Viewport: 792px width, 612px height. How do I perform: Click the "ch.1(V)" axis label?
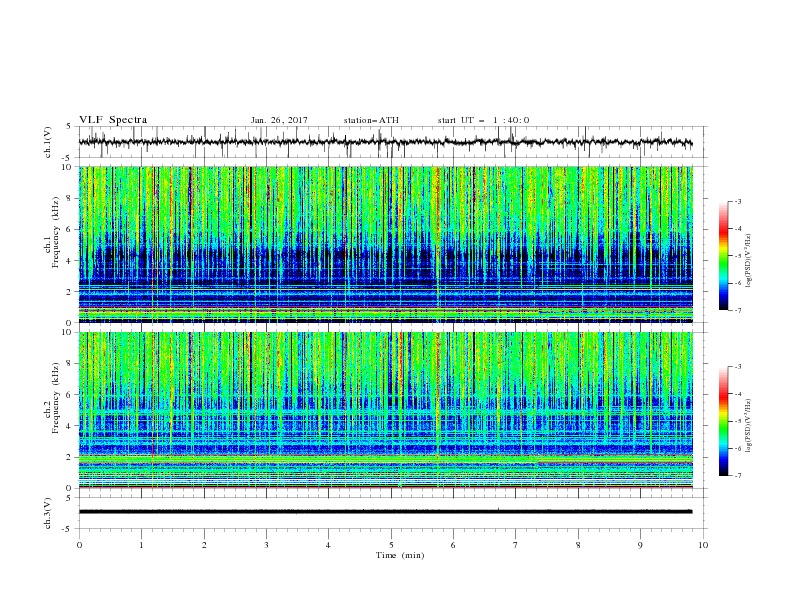click(x=48, y=142)
